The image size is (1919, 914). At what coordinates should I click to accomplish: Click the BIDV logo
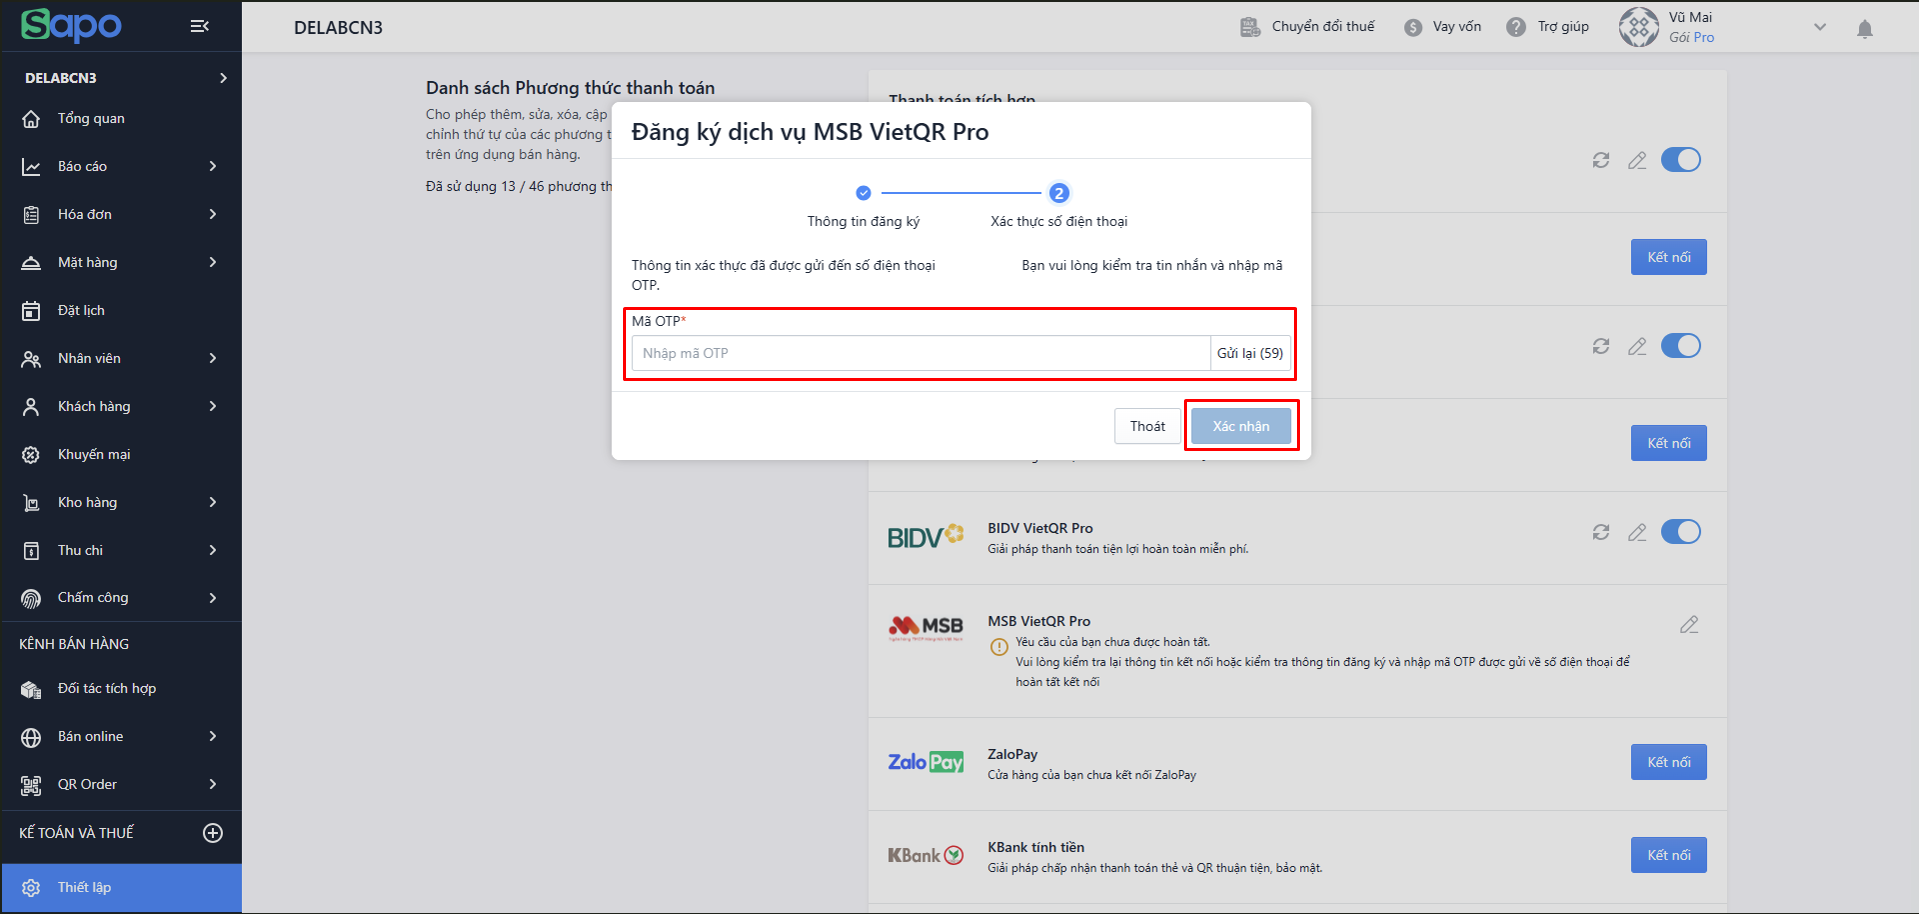[x=926, y=537]
